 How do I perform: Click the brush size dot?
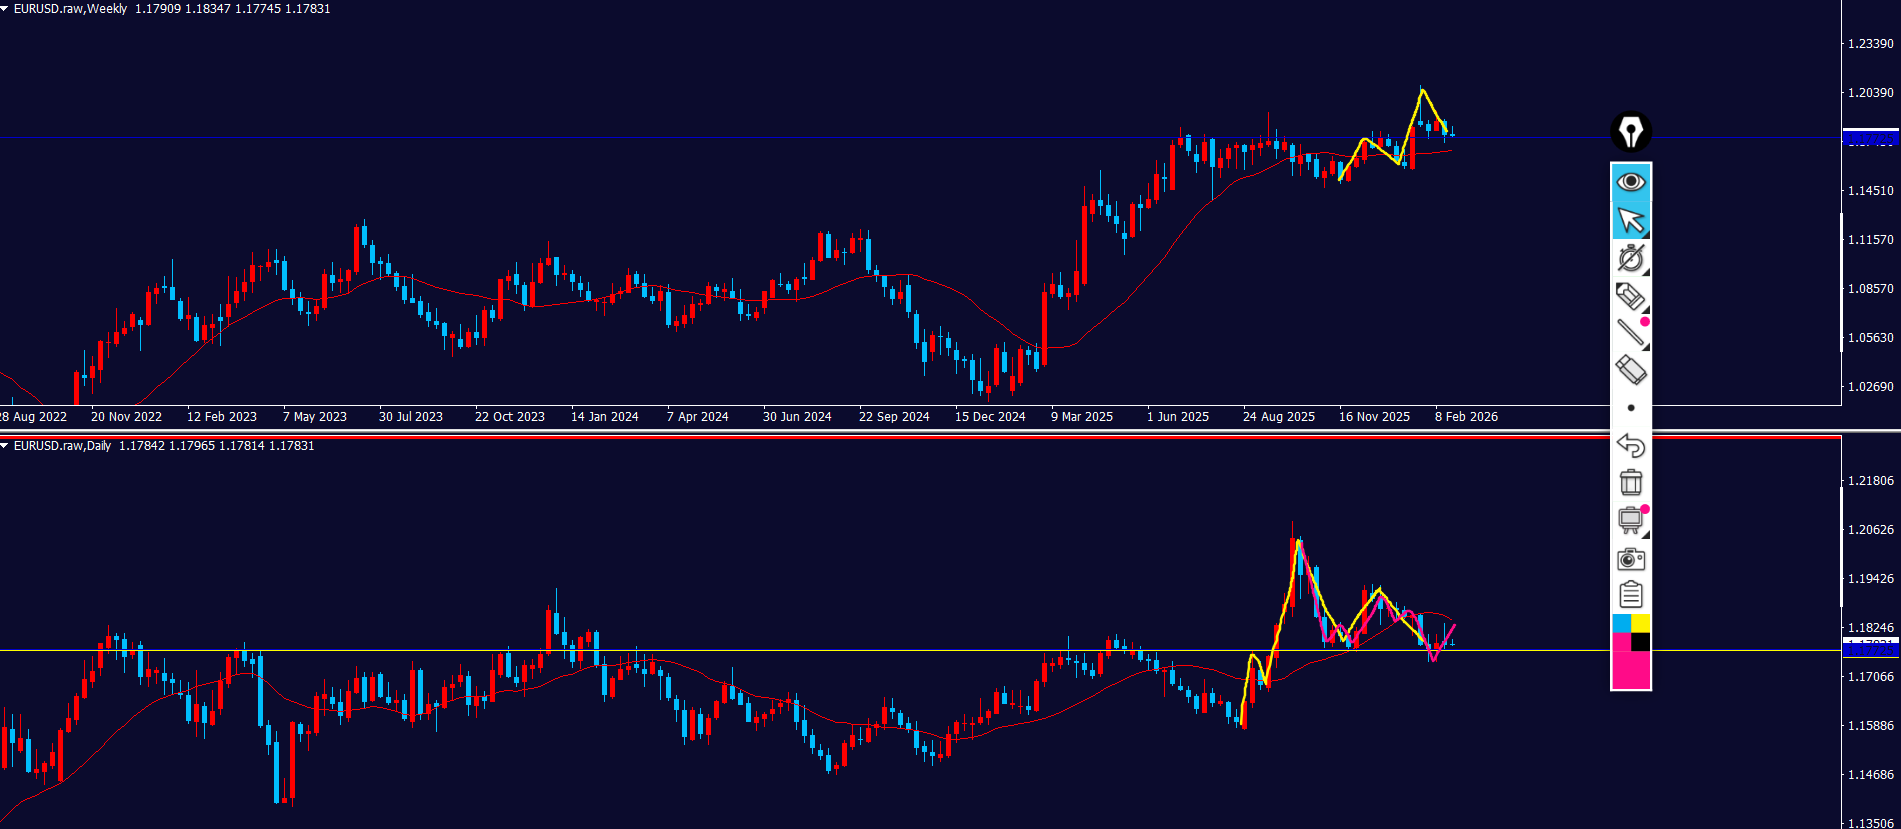(x=1631, y=408)
